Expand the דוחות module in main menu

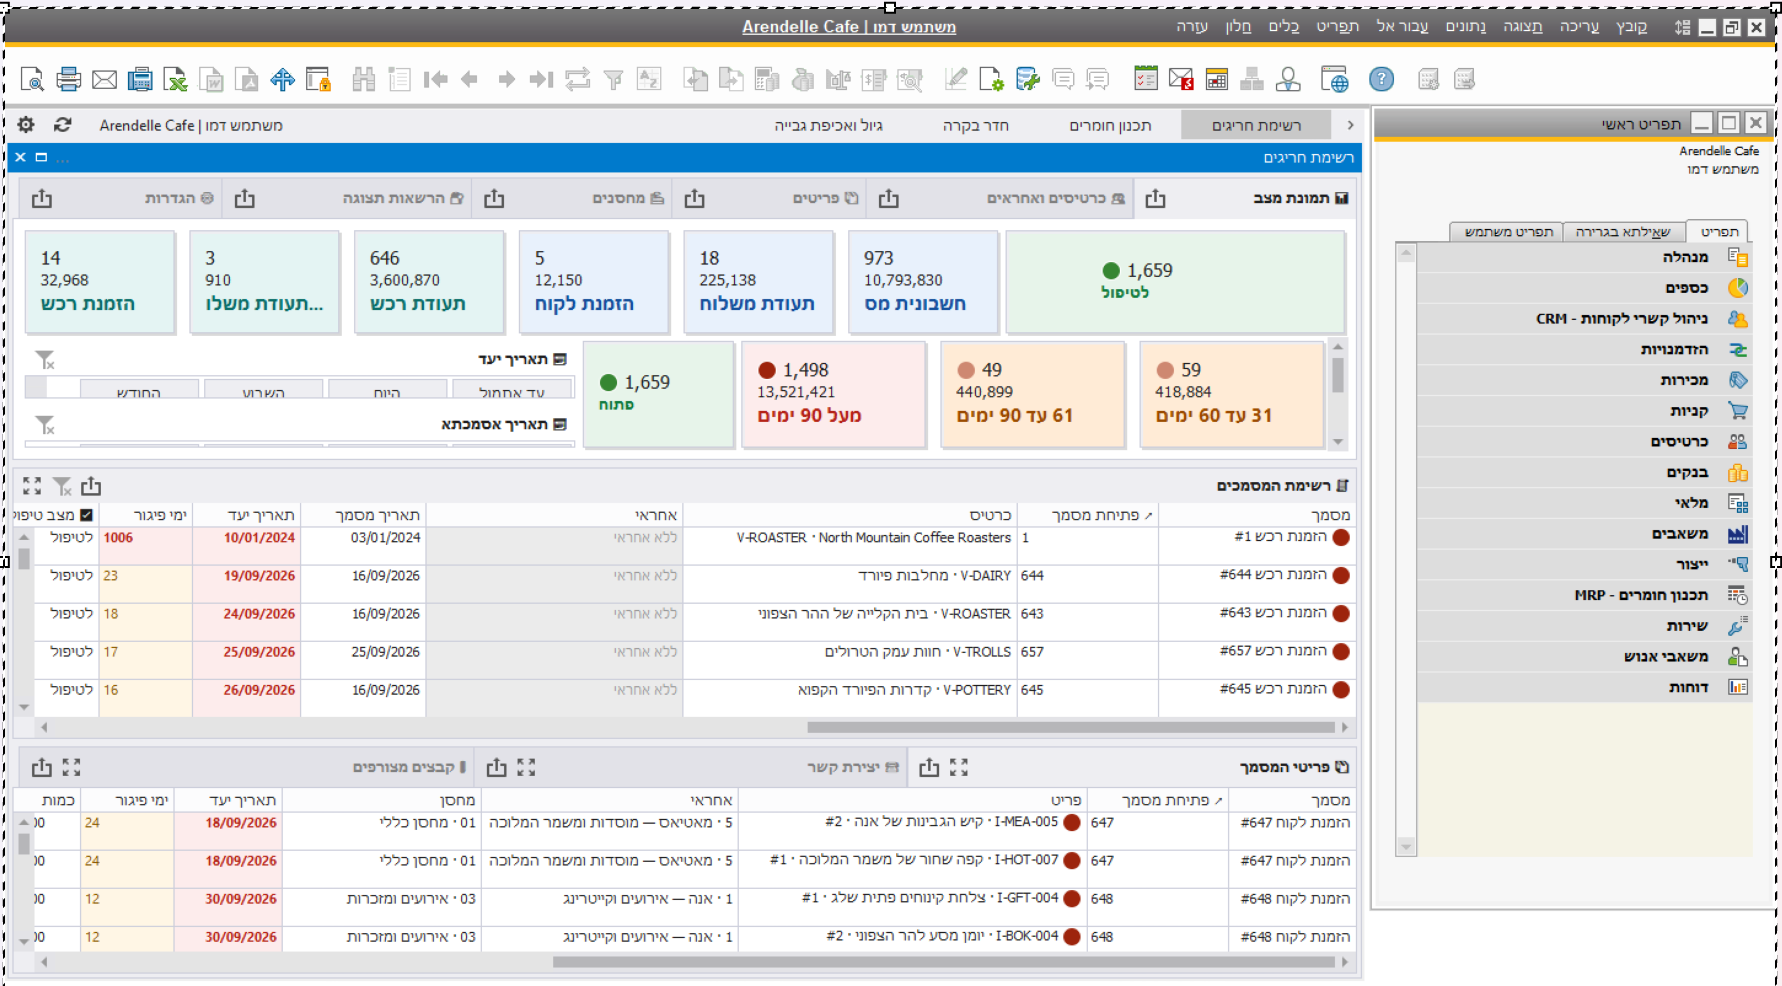(1584, 687)
